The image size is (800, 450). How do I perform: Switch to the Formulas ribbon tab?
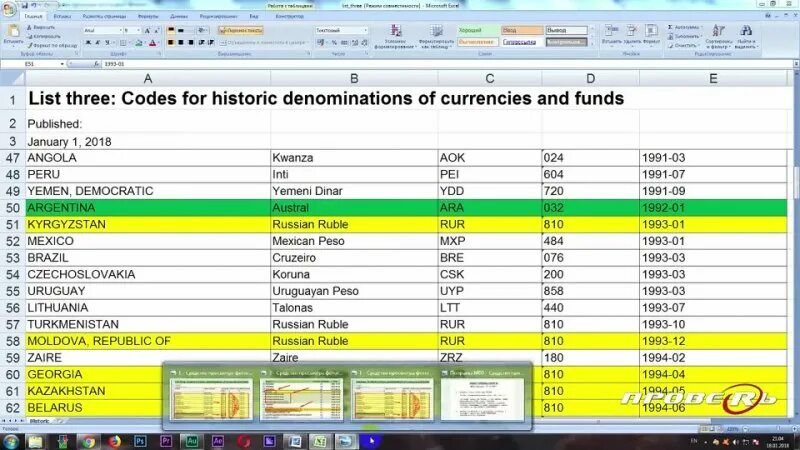(148, 16)
